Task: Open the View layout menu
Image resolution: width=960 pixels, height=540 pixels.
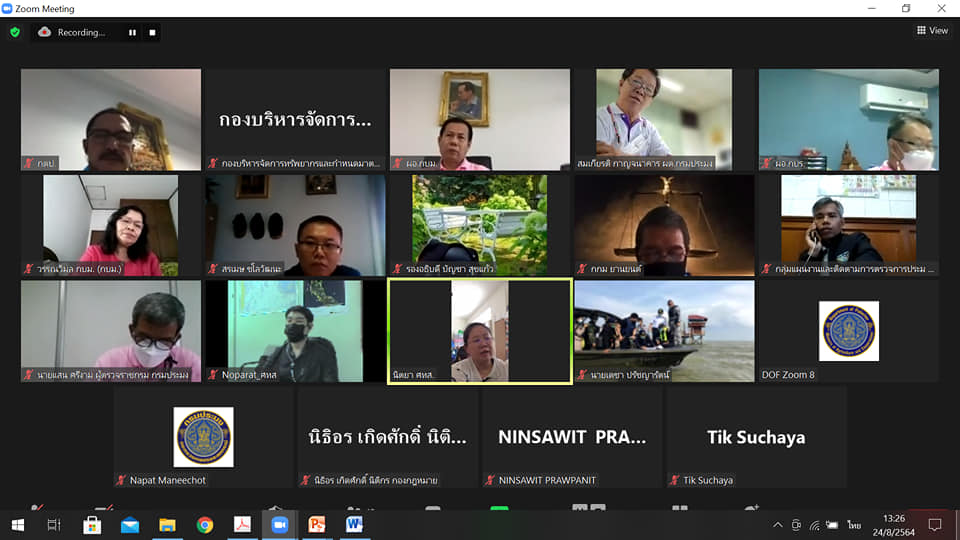Action: coord(932,31)
